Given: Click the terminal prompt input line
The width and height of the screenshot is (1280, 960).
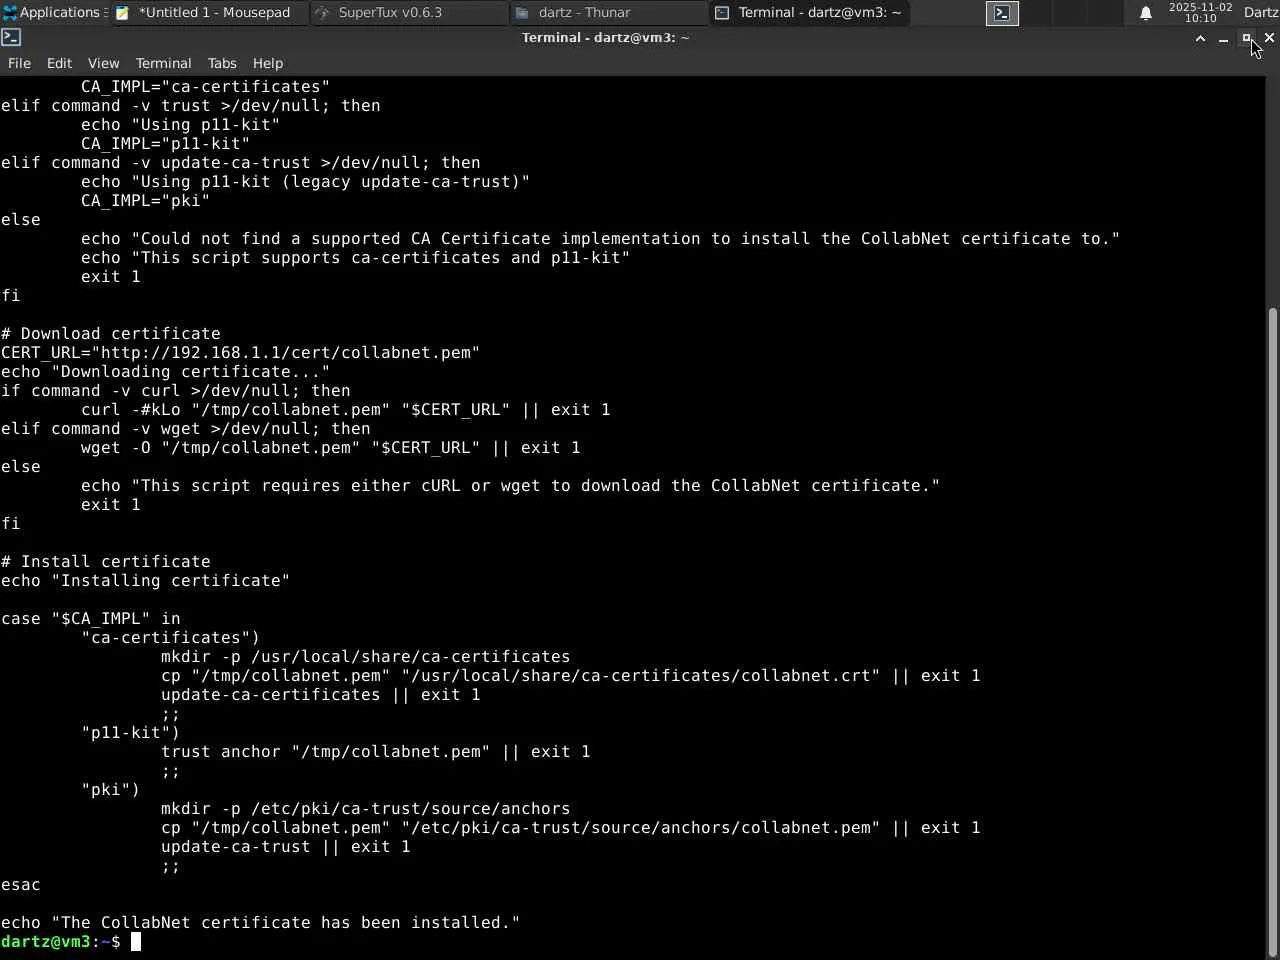Looking at the screenshot, I should pyautogui.click(x=600, y=941).
